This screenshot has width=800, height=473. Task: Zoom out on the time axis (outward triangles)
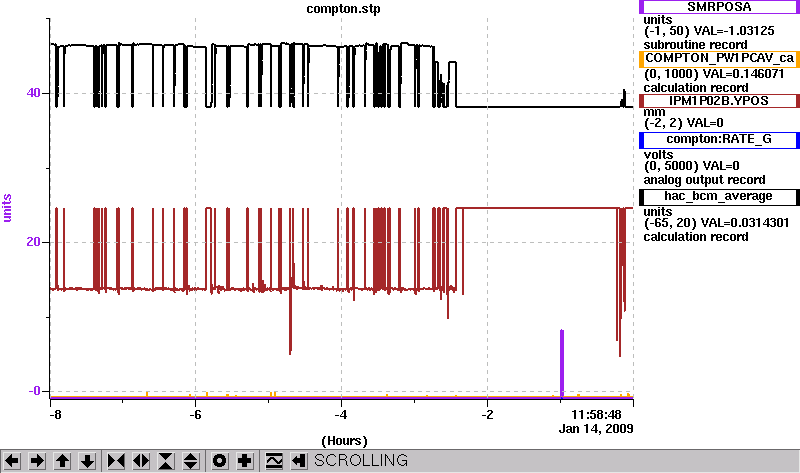click(x=141, y=461)
